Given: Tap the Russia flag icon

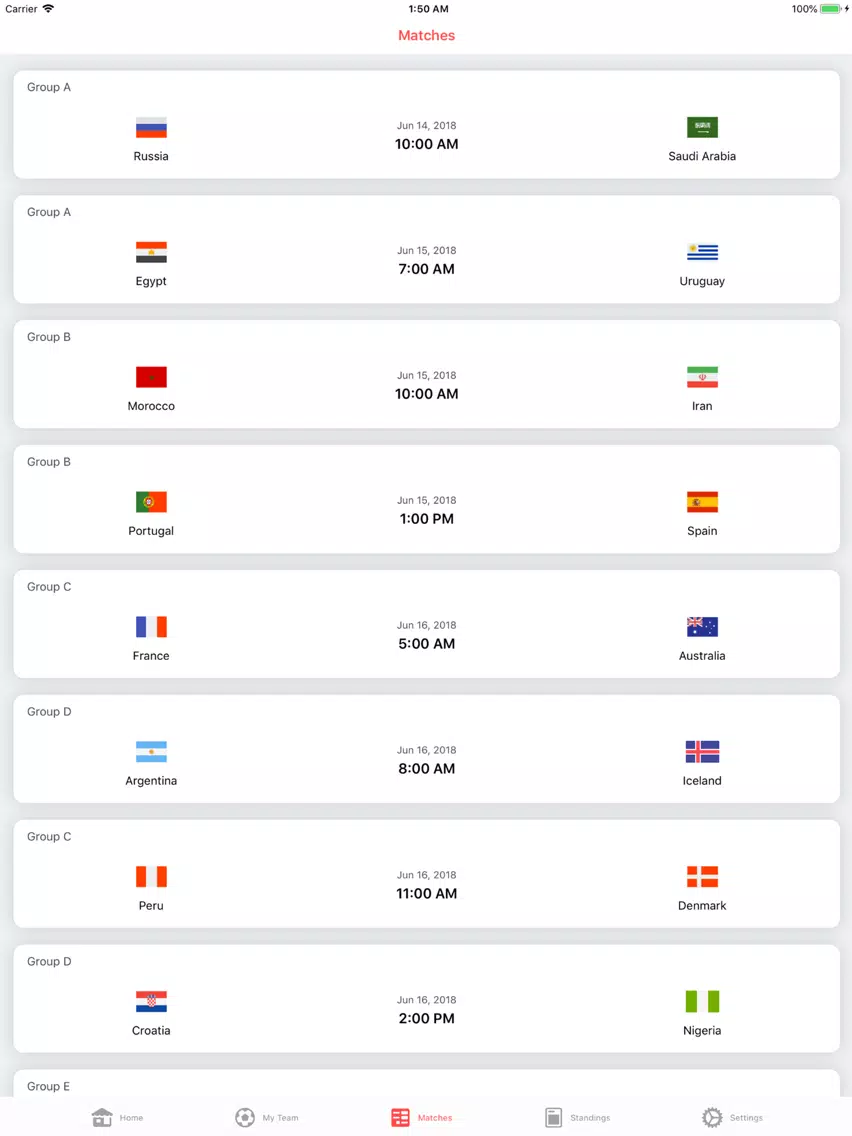Looking at the screenshot, I should (151, 128).
